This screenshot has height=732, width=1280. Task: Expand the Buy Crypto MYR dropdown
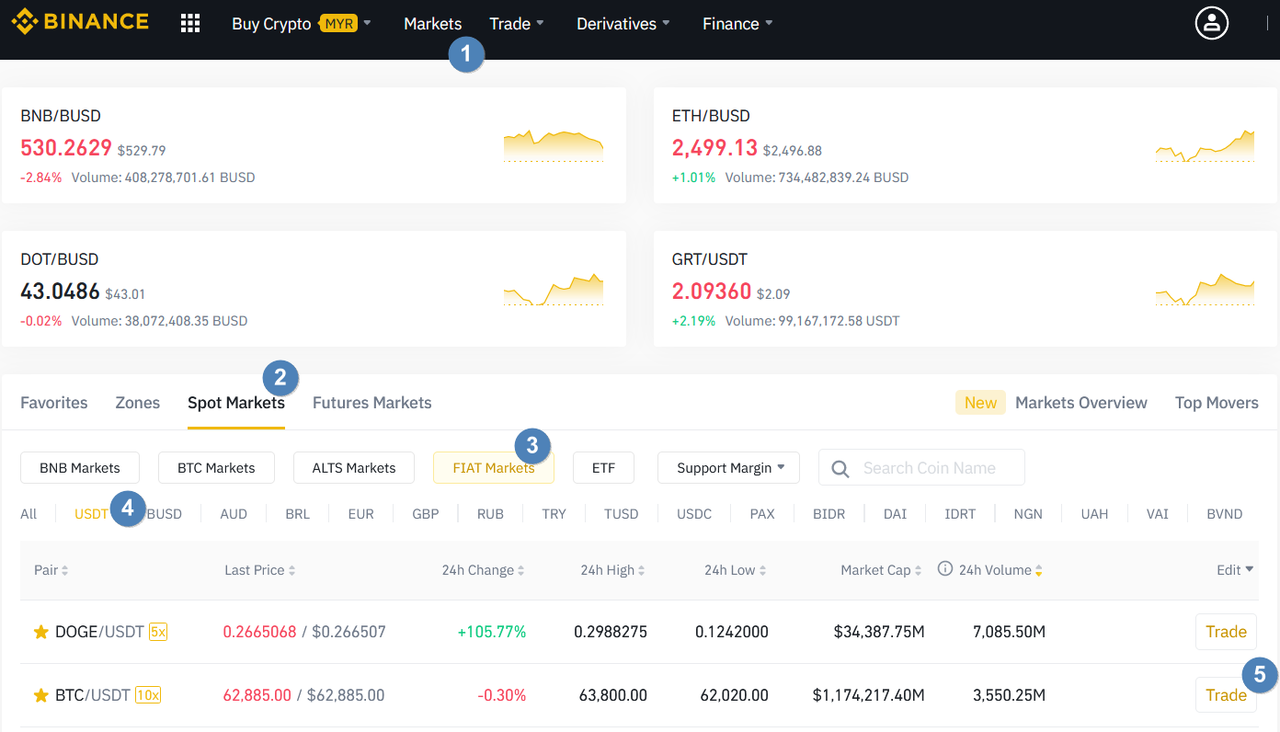click(301, 23)
